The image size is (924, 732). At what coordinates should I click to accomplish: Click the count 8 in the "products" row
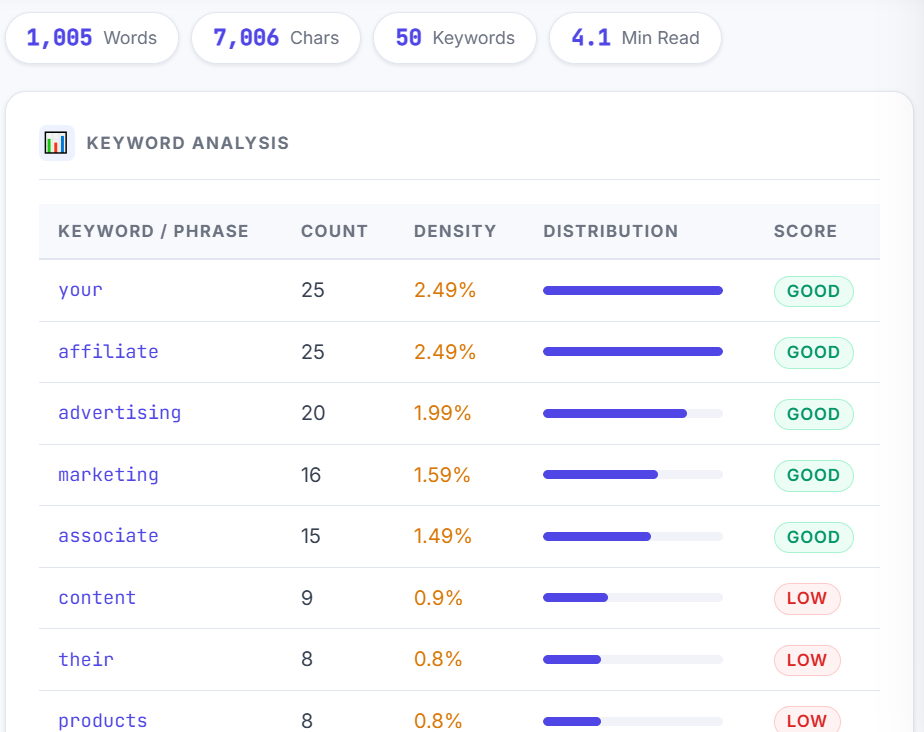pyautogui.click(x=307, y=721)
